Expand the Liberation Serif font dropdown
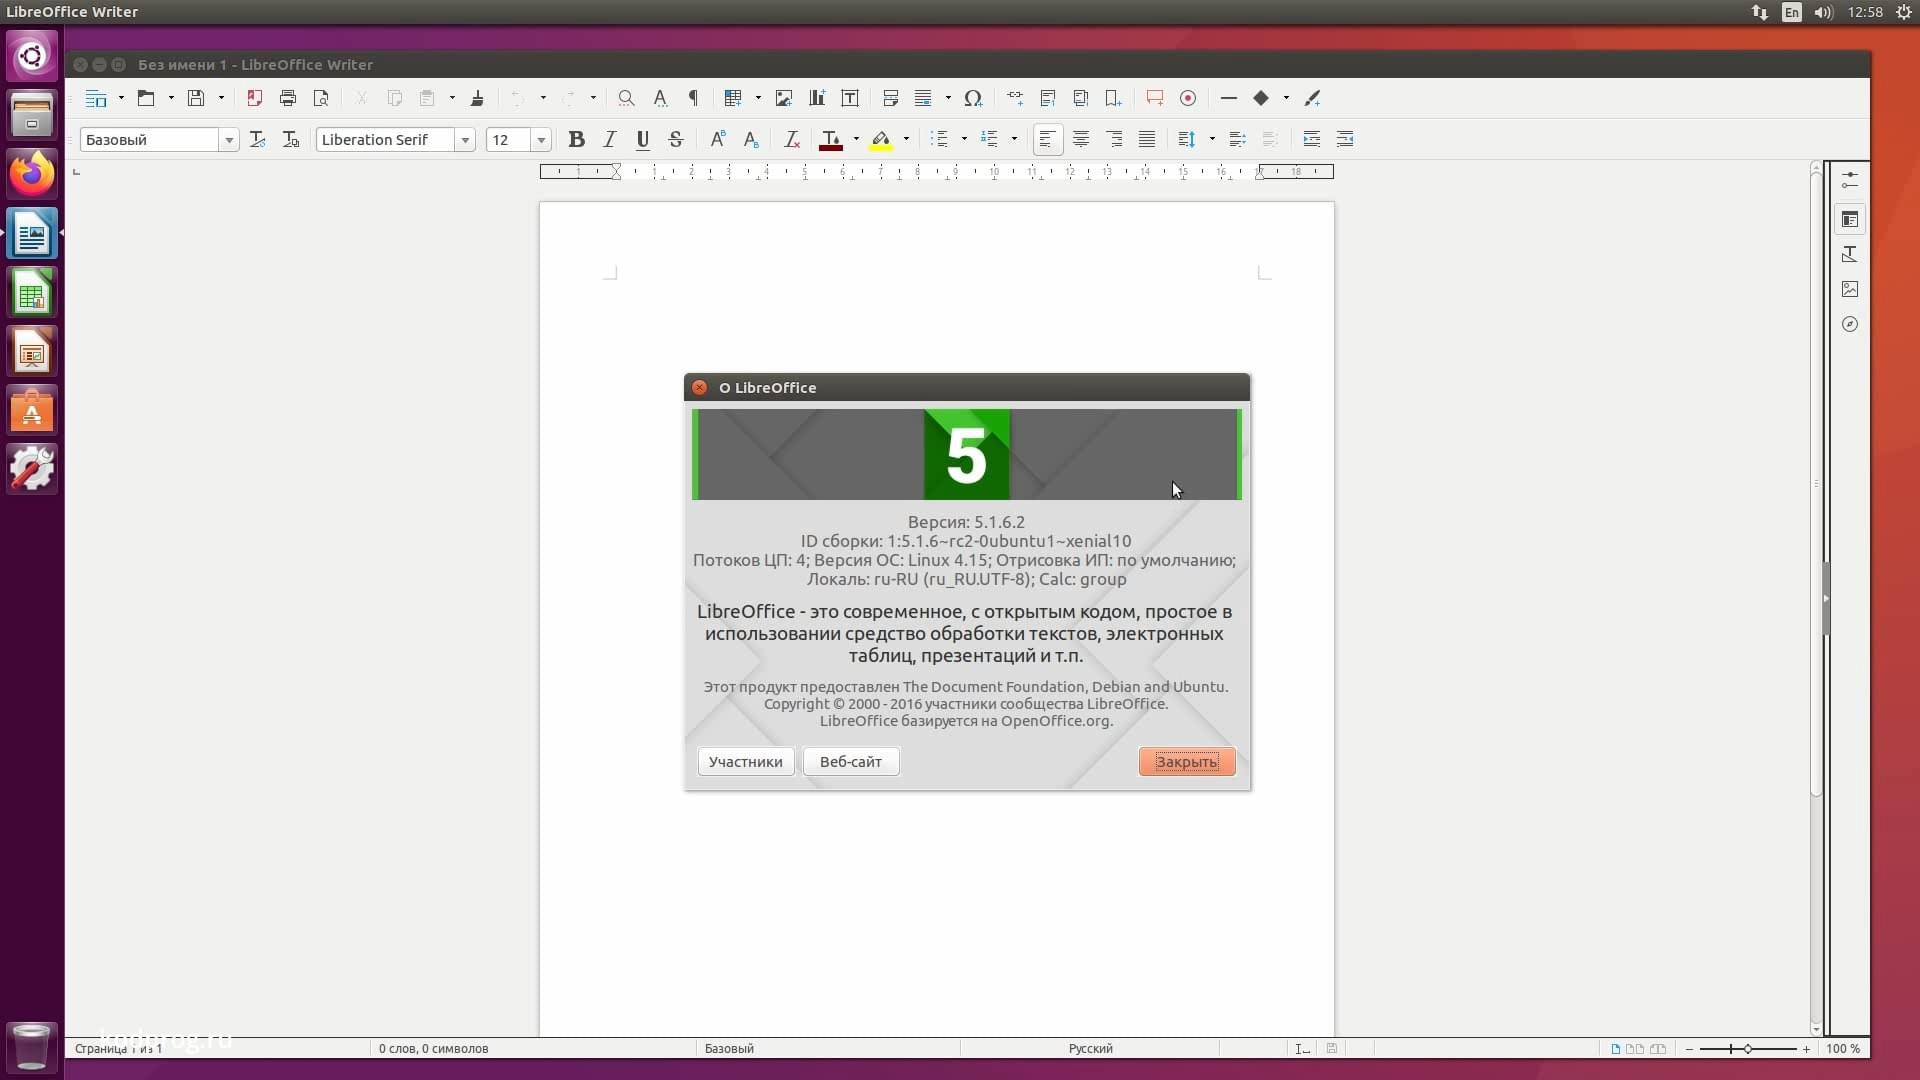 click(465, 140)
